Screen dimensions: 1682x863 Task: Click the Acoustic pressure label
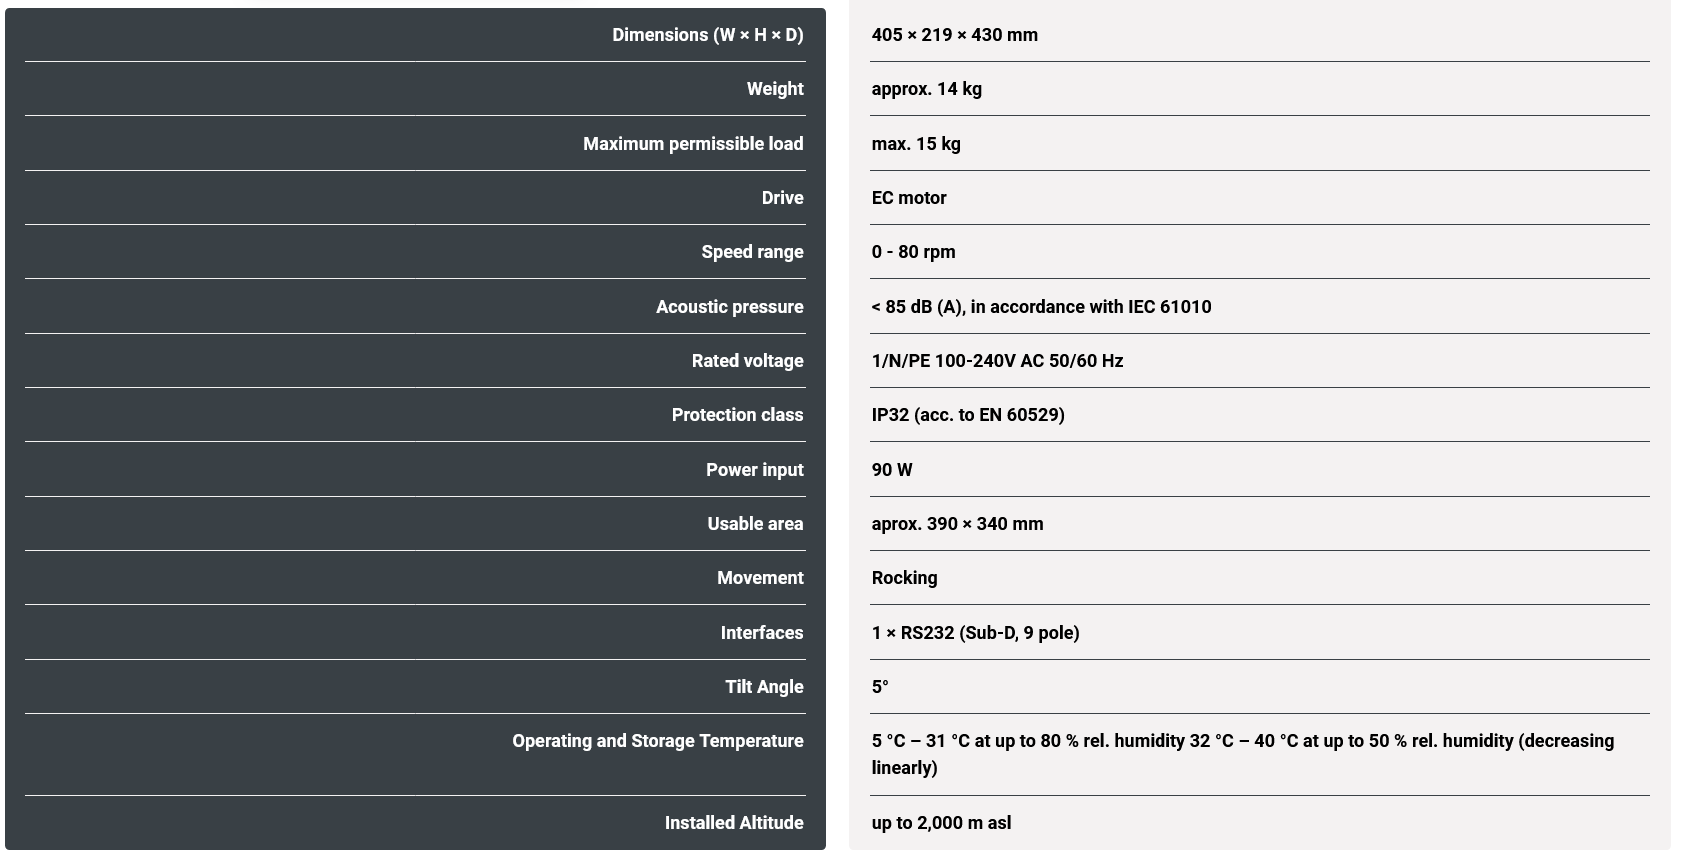pos(729,307)
